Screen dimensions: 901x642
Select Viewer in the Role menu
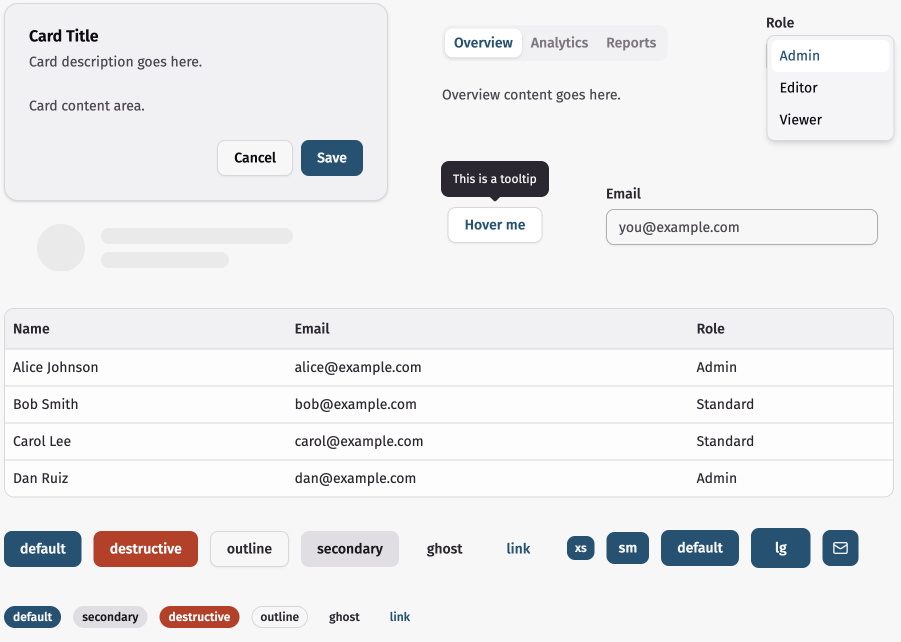[x=800, y=119]
